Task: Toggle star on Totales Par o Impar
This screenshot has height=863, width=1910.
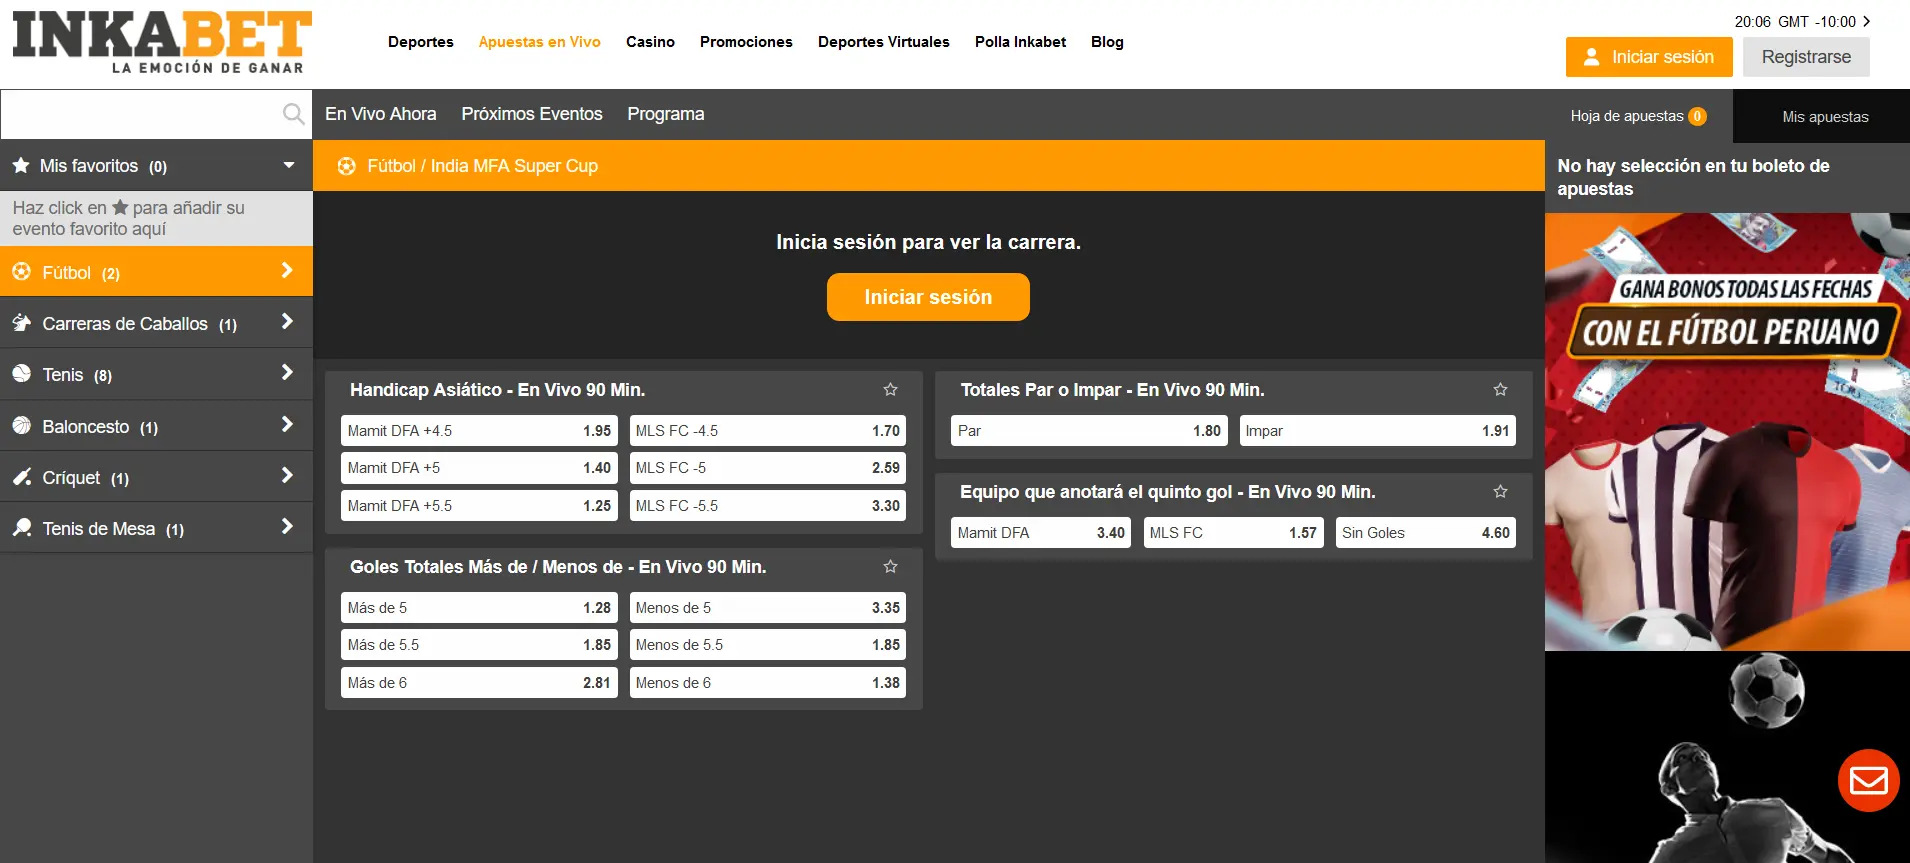Action: click(1500, 390)
